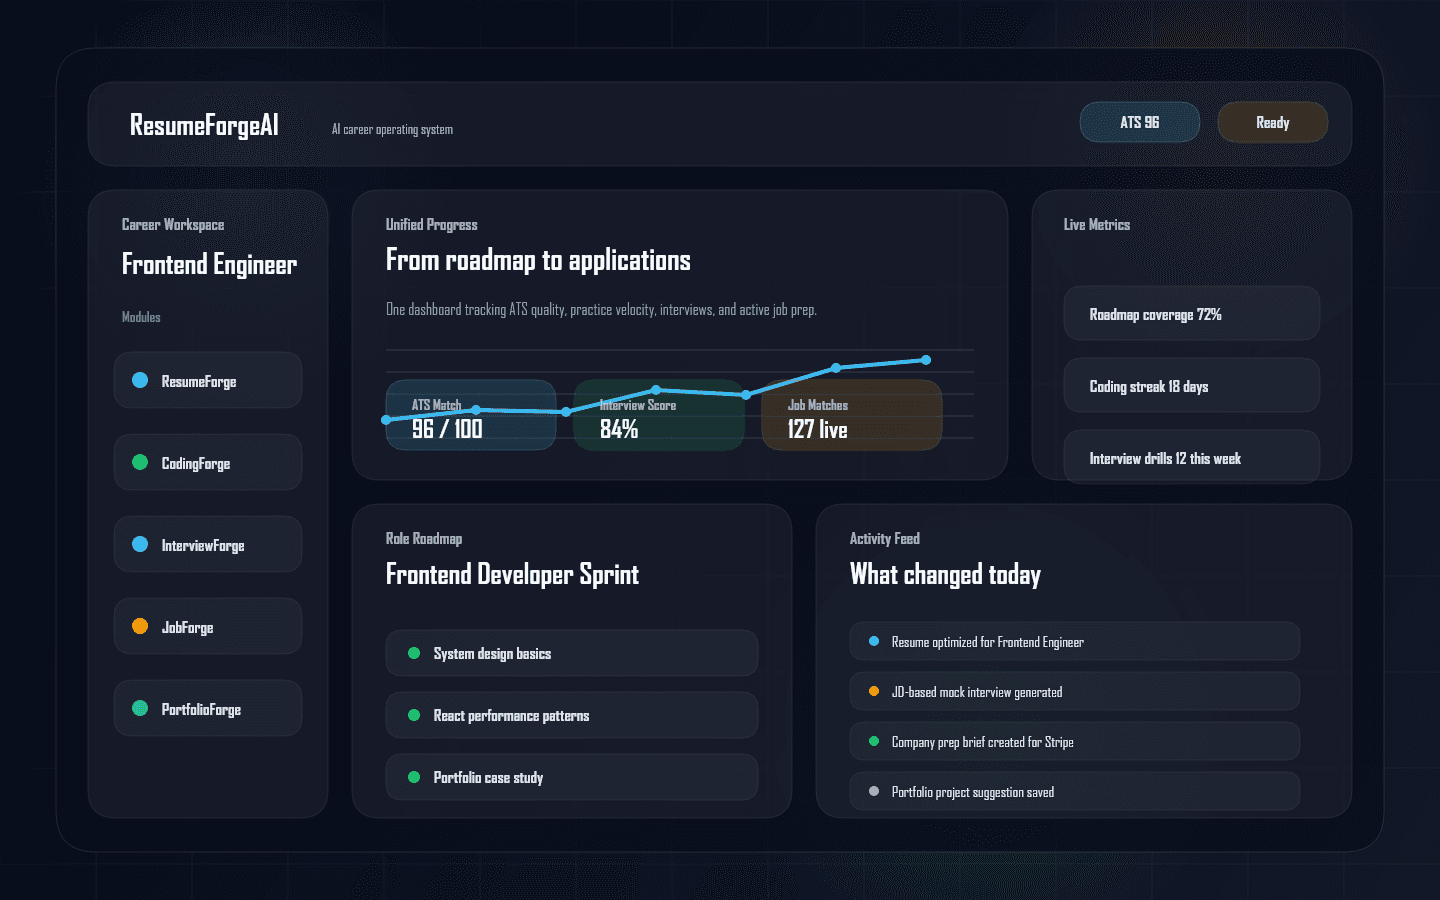Expand the Coding streak 18 days metric
The height and width of the screenshot is (900, 1440).
coord(1191,385)
